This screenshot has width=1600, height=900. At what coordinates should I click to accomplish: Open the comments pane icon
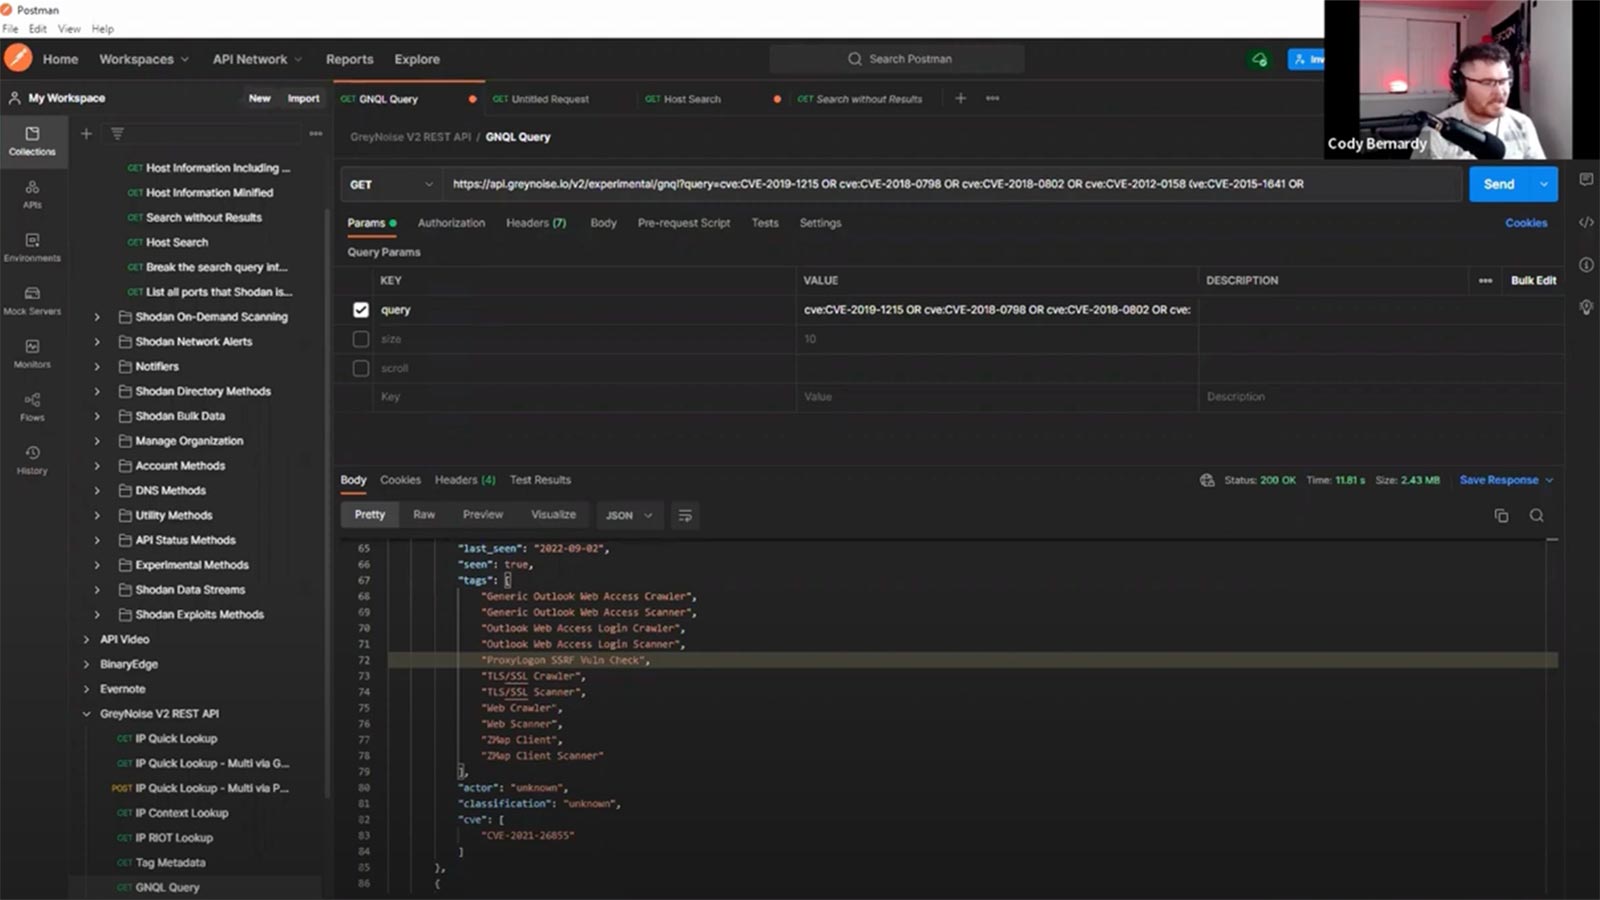pos(1586,179)
